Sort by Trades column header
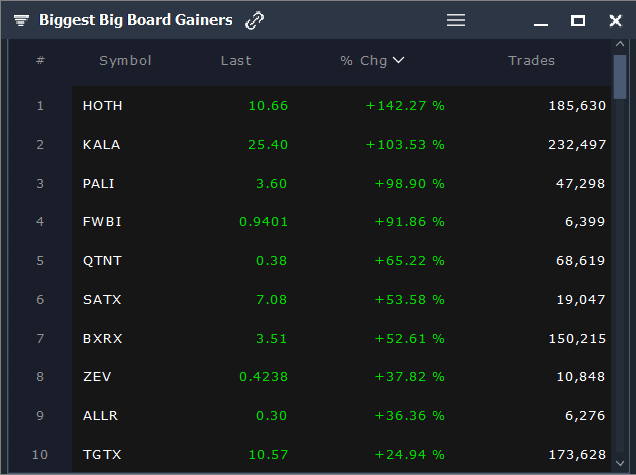Viewport: 636px width, 475px height. click(531, 60)
